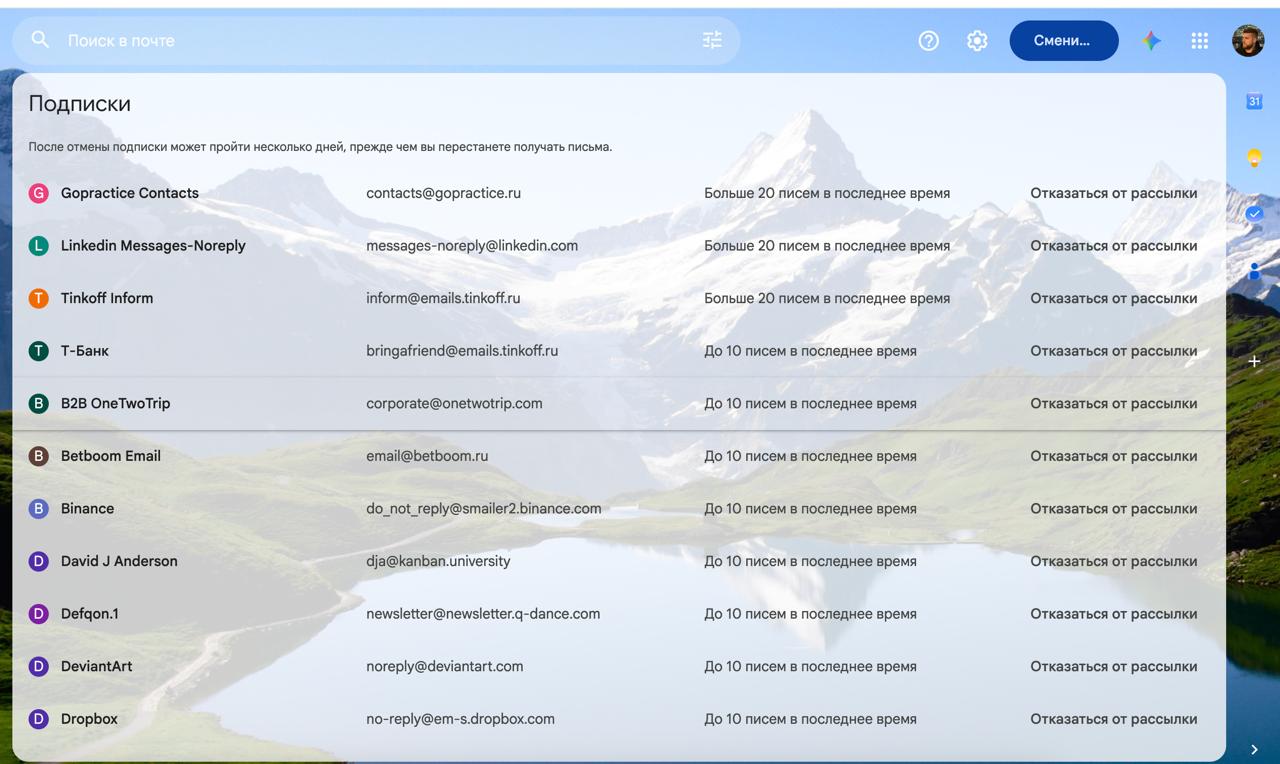The height and width of the screenshot is (764, 1280).
Task: Unsubscribe from Defqon.1 newsletter
Action: coord(1114,614)
